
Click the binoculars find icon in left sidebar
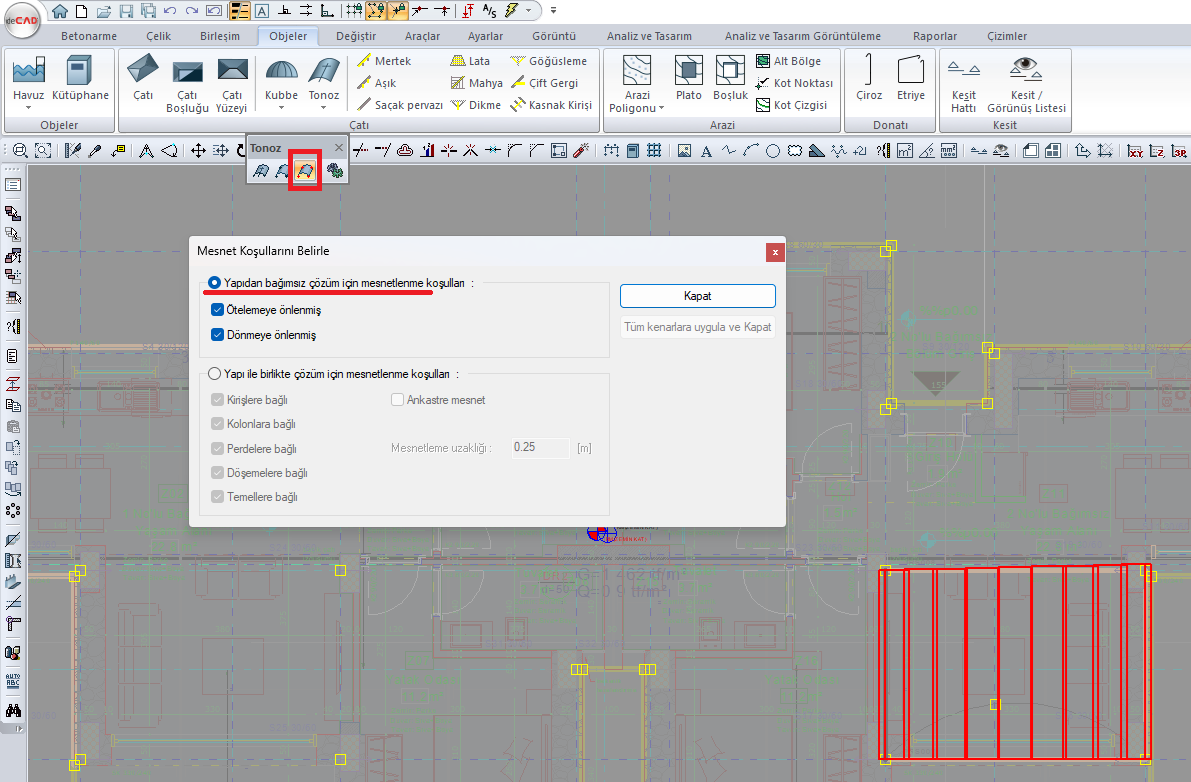(x=13, y=711)
